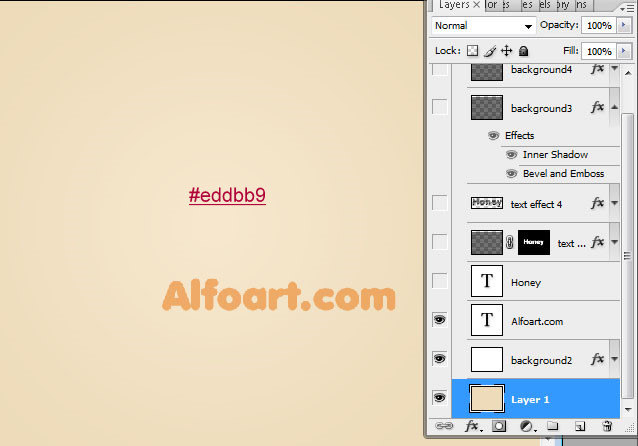Open the Opacity slider arrow
Viewport: 638px width, 446px height.
click(x=624, y=25)
